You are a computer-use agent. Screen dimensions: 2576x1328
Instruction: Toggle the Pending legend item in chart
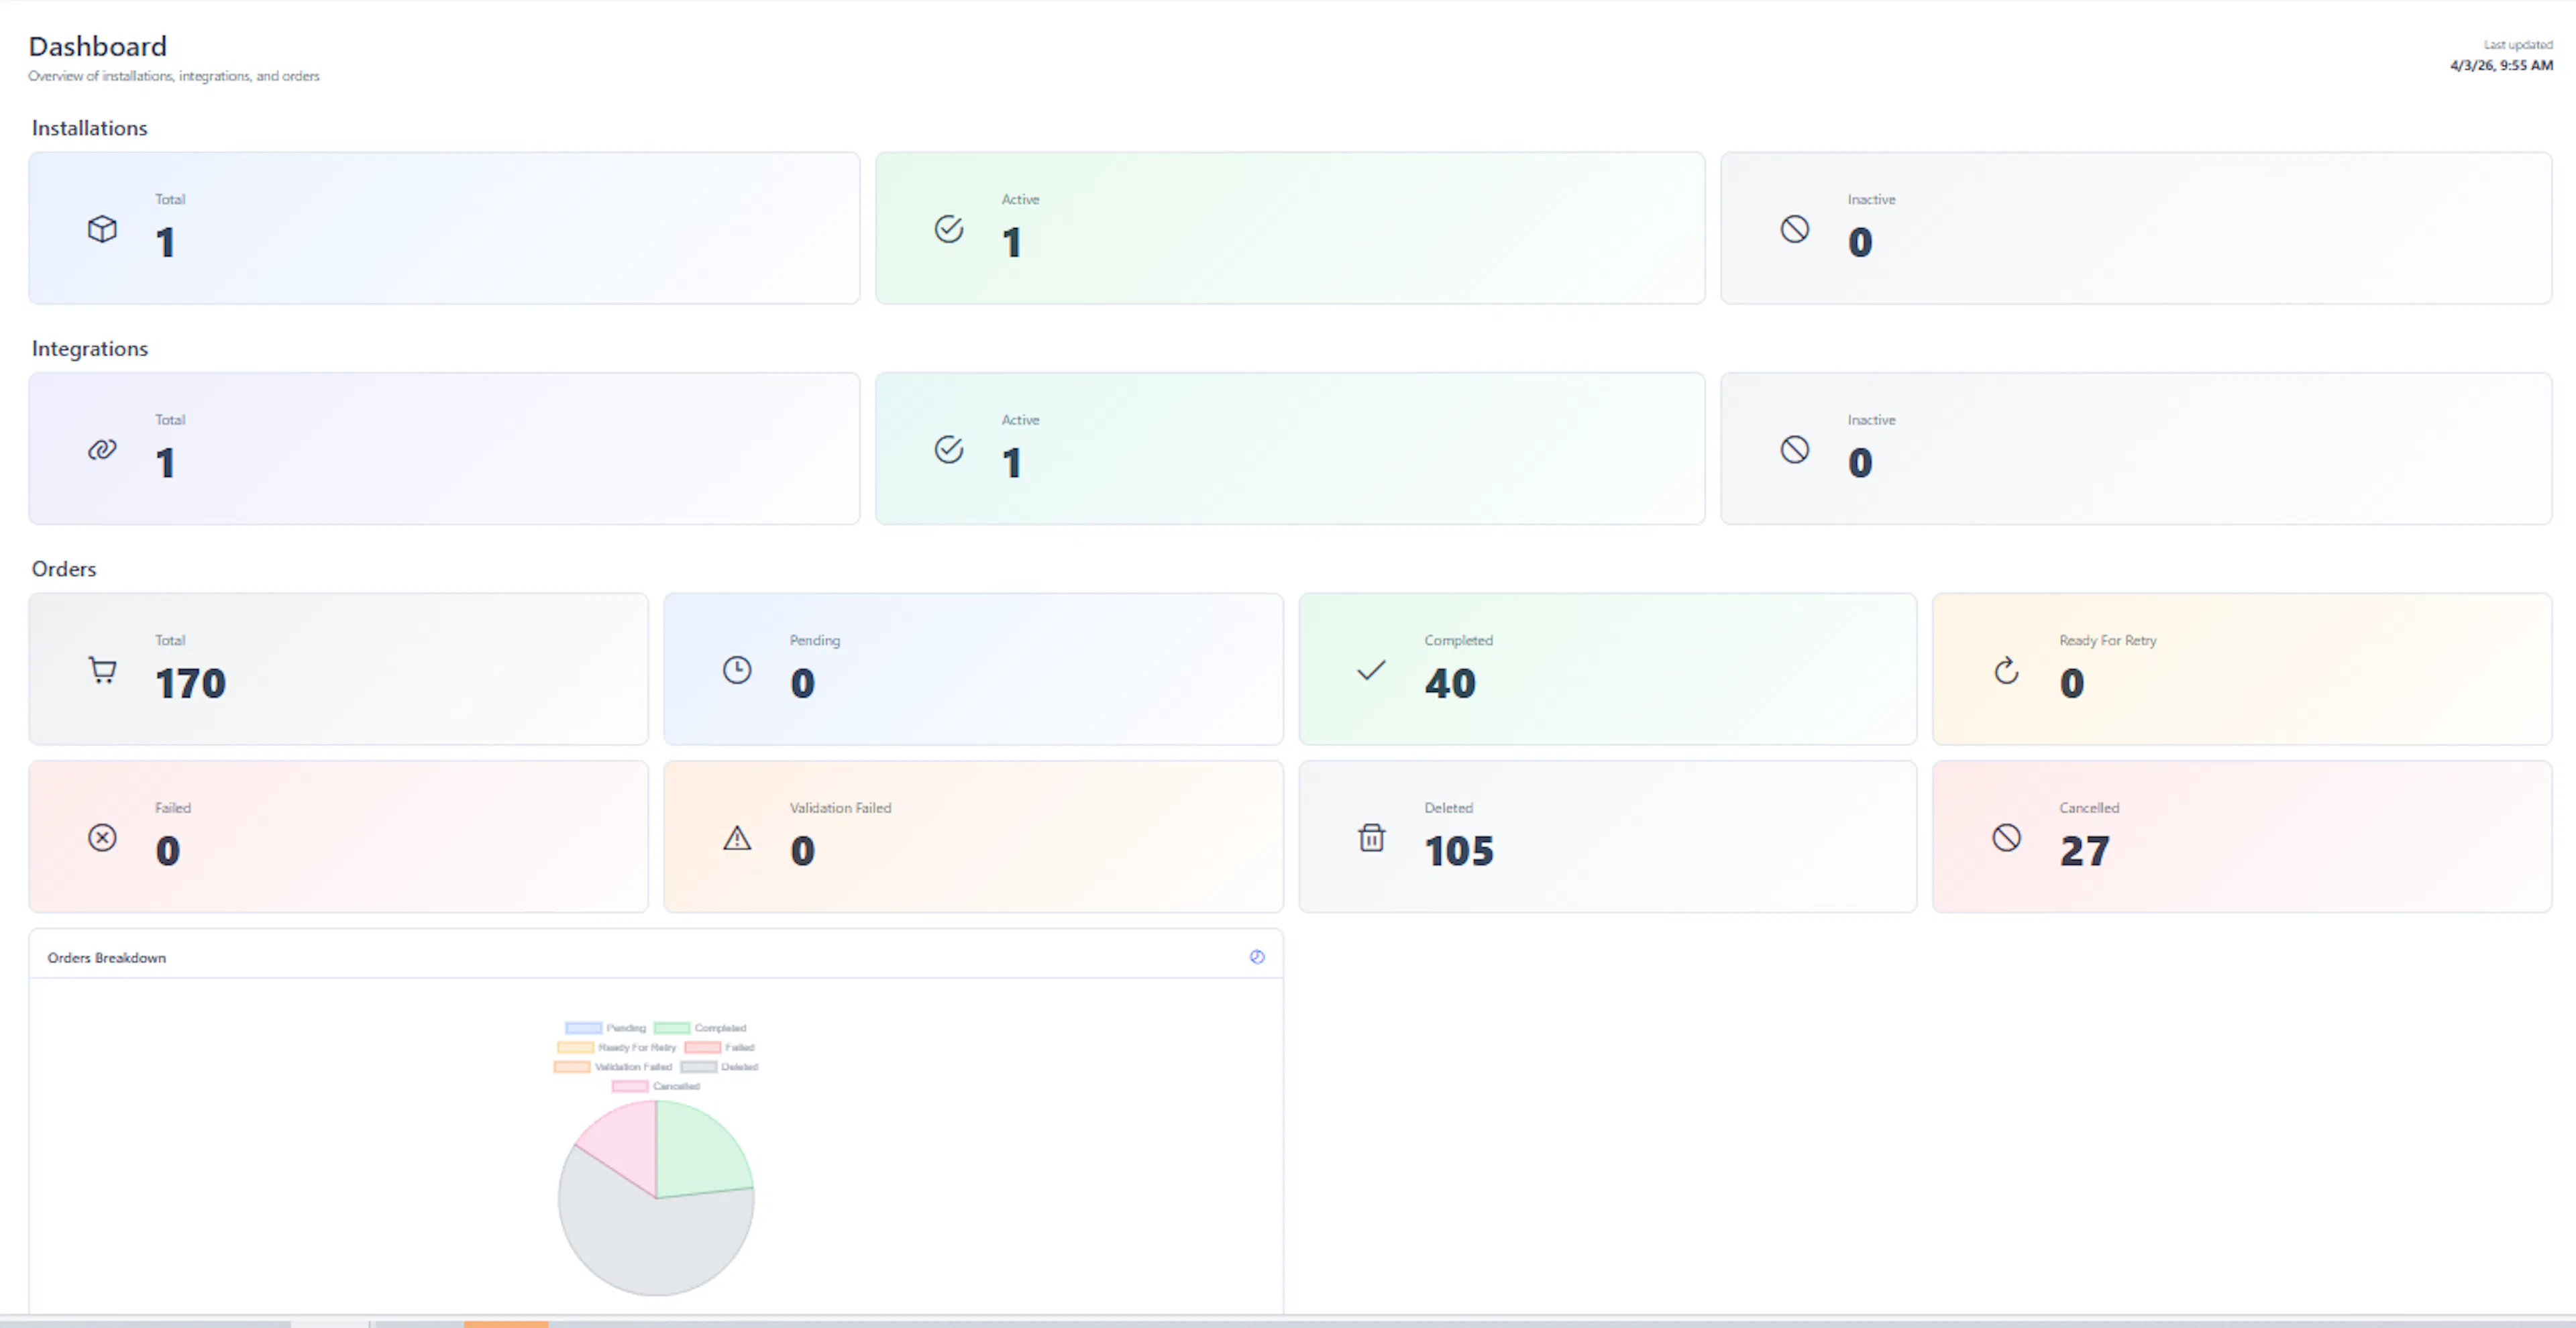[605, 1028]
